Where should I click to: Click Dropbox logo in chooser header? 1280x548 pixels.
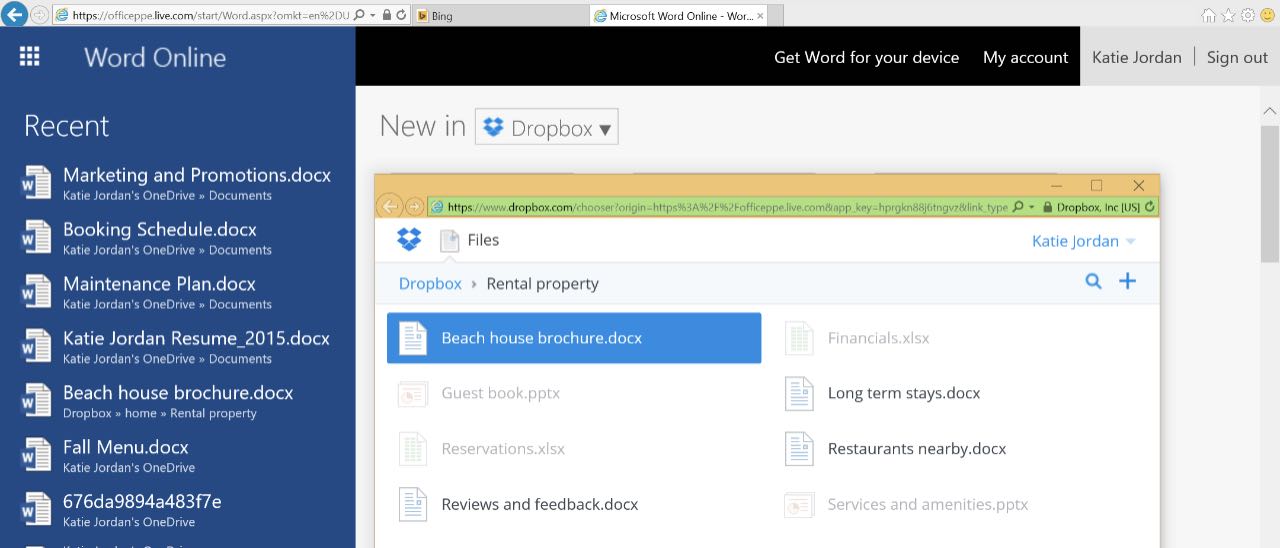[409, 240]
